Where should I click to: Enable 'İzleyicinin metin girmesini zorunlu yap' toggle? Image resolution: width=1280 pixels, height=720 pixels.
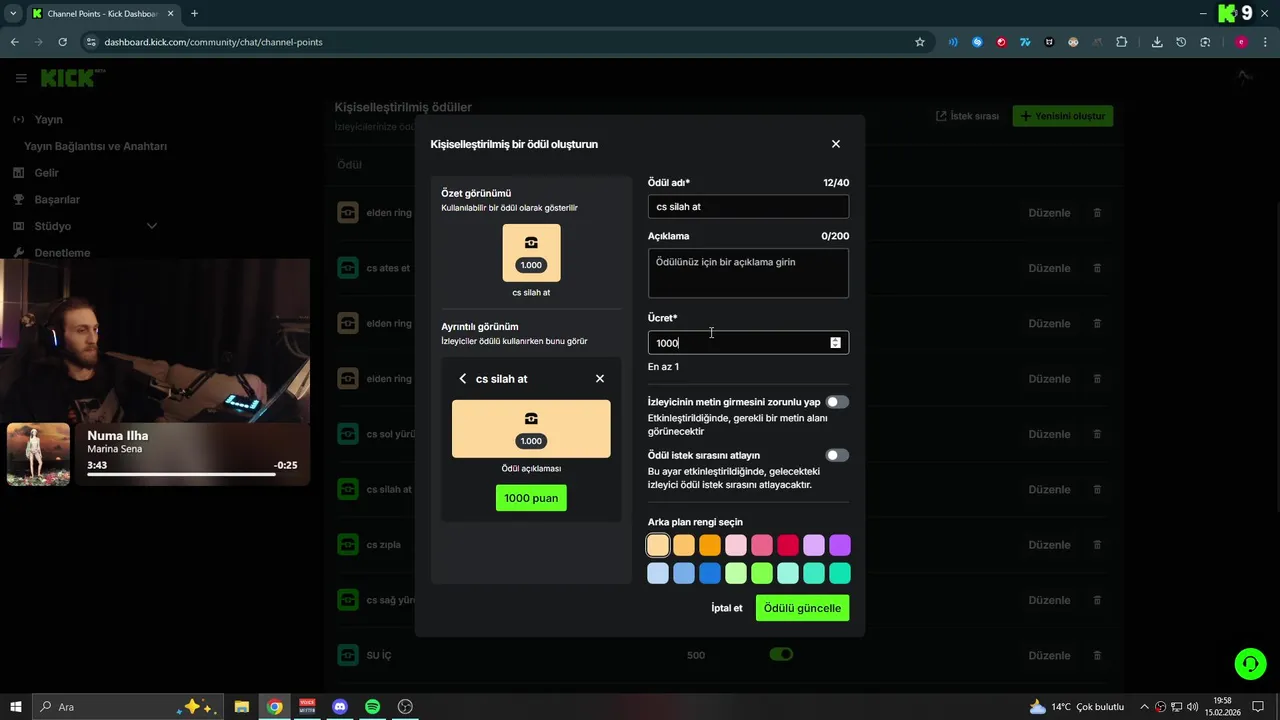[x=837, y=402]
